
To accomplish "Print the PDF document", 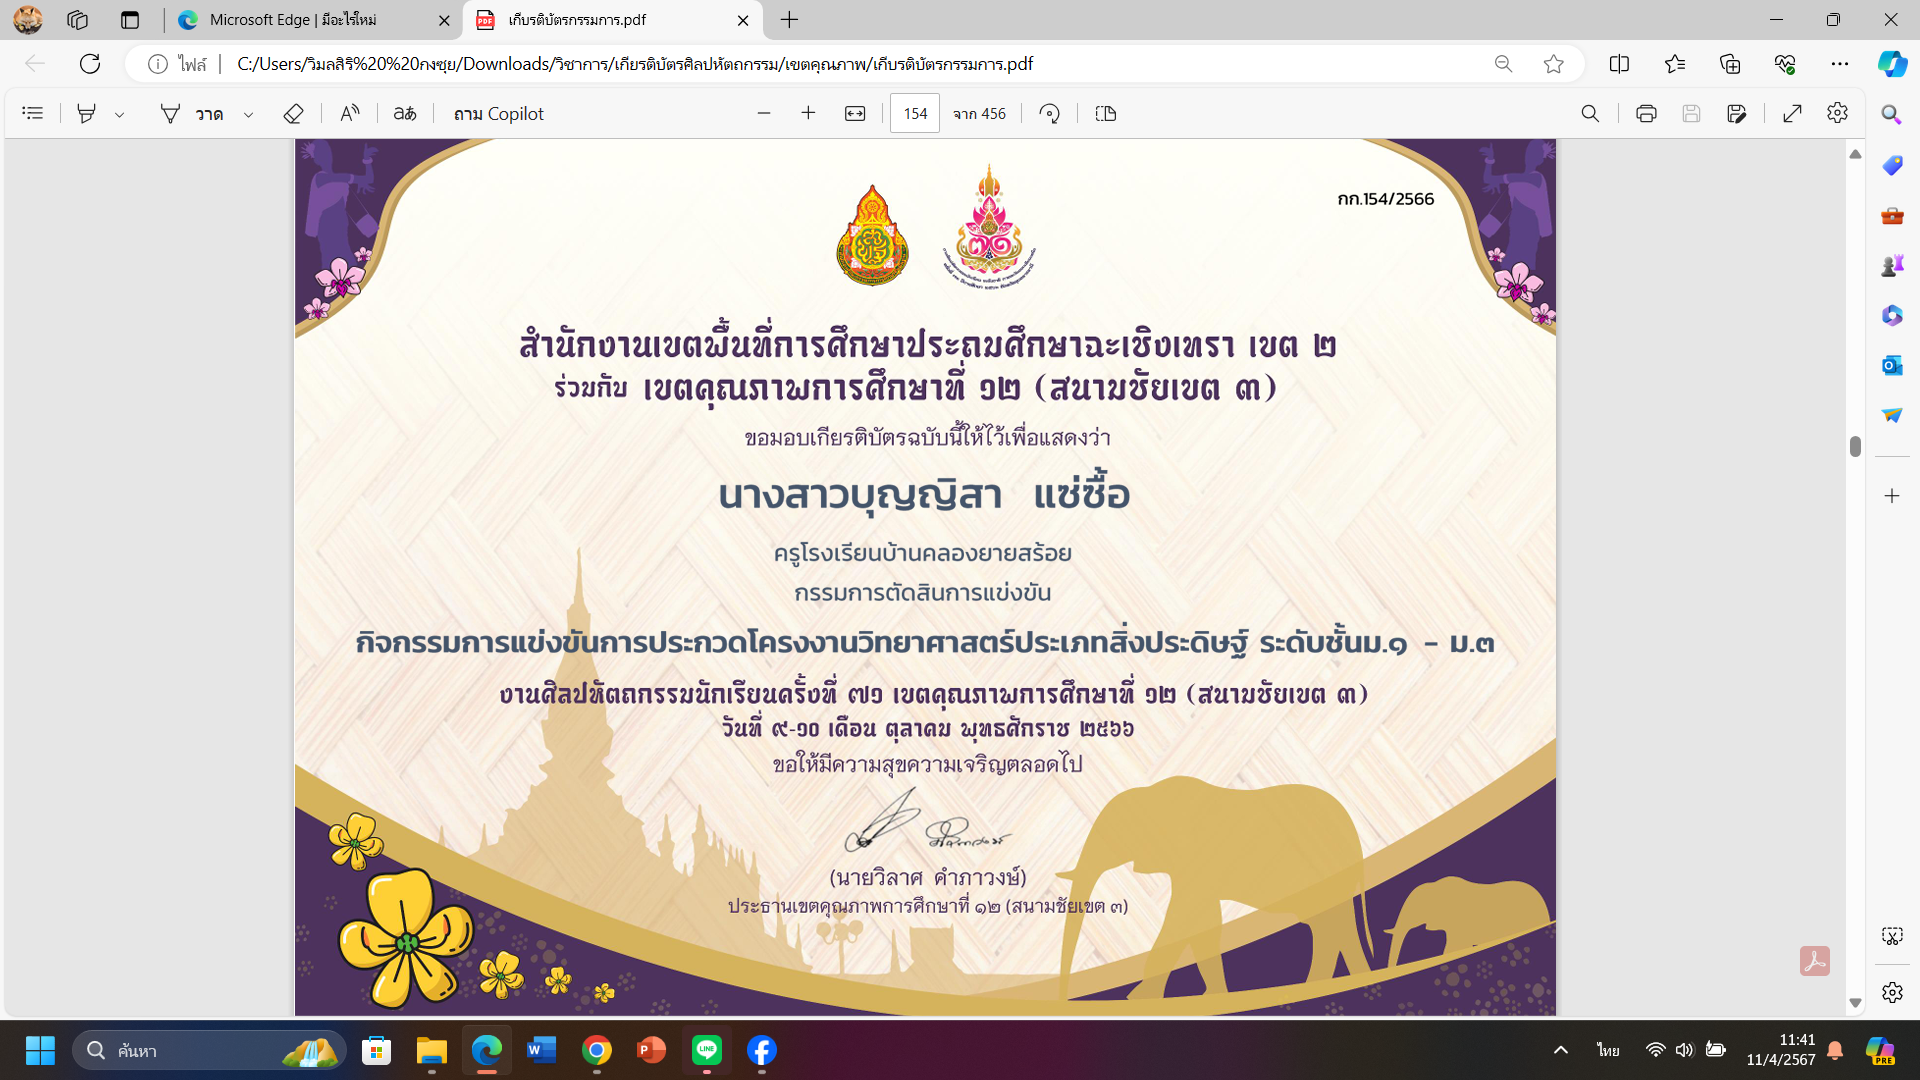I will (1646, 114).
